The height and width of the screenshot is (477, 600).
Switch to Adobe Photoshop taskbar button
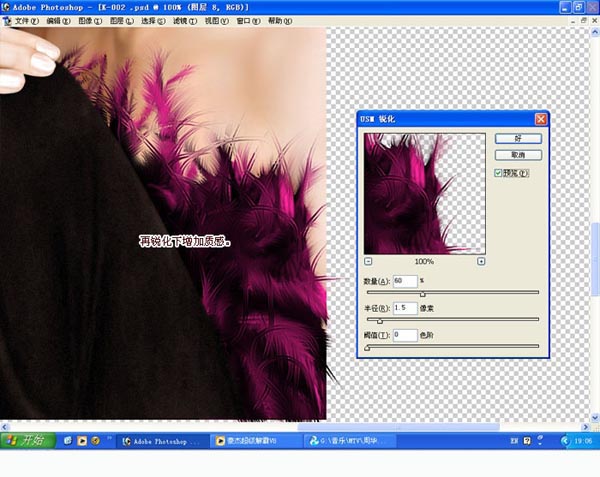point(162,441)
